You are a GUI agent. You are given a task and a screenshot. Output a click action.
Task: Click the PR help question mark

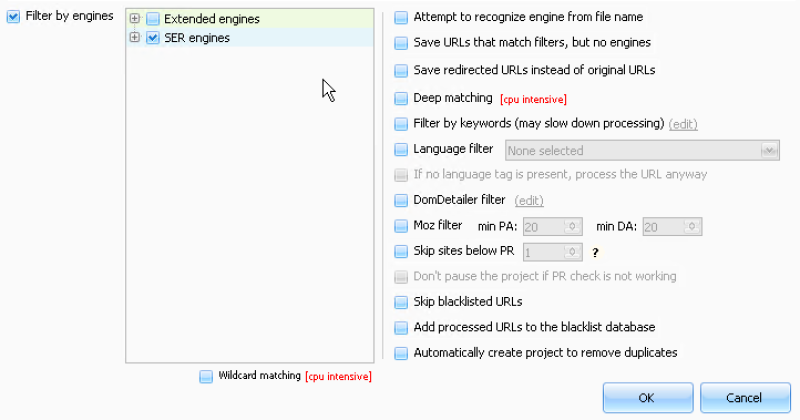pos(596,253)
